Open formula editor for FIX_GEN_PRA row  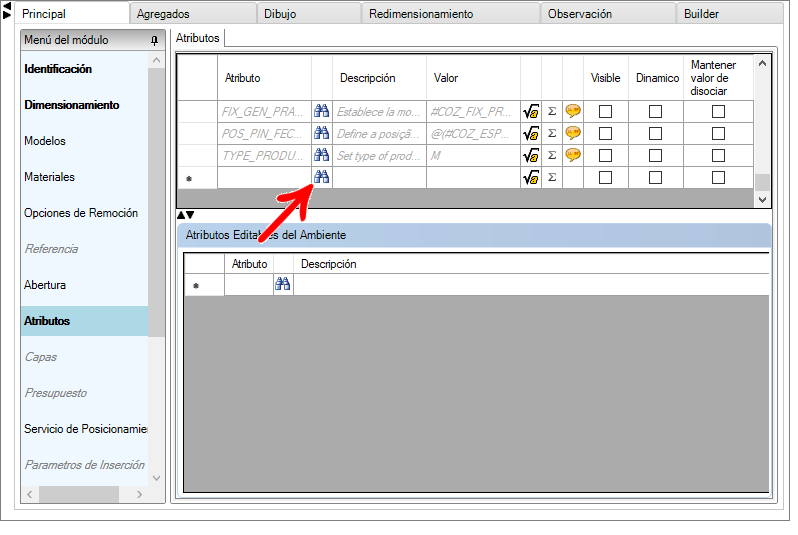(x=531, y=111)
